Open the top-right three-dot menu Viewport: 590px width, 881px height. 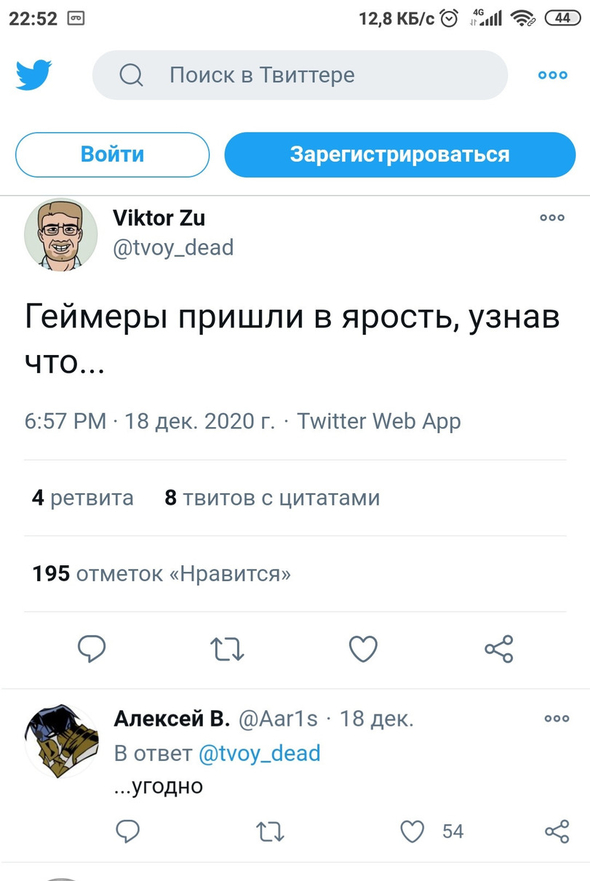[552, 75]
